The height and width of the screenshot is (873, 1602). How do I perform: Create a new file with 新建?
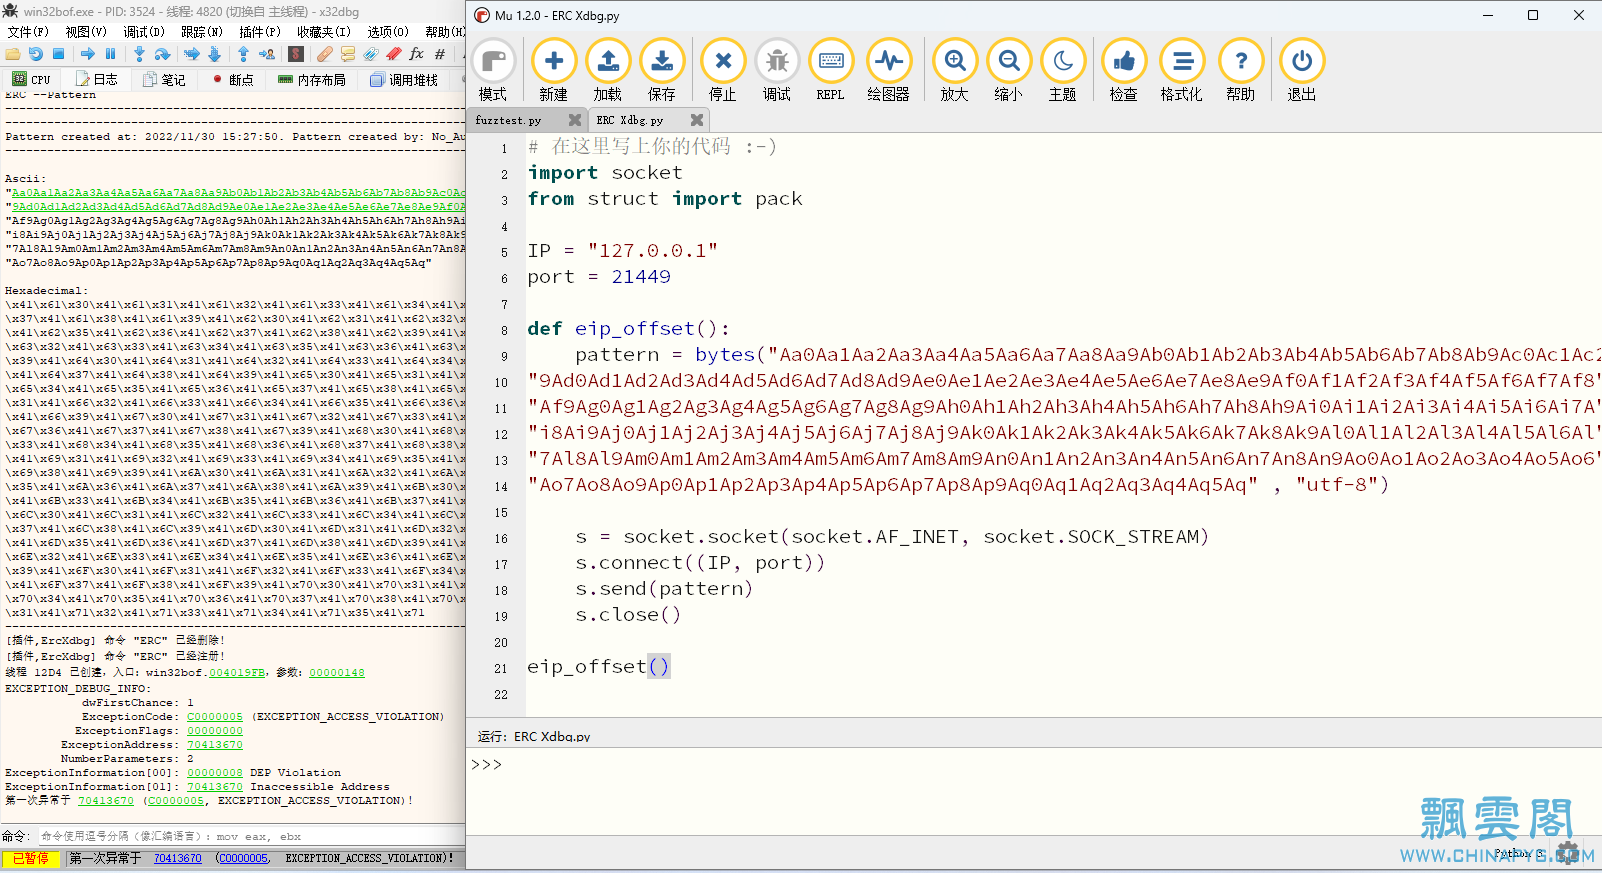coord(553,71)
